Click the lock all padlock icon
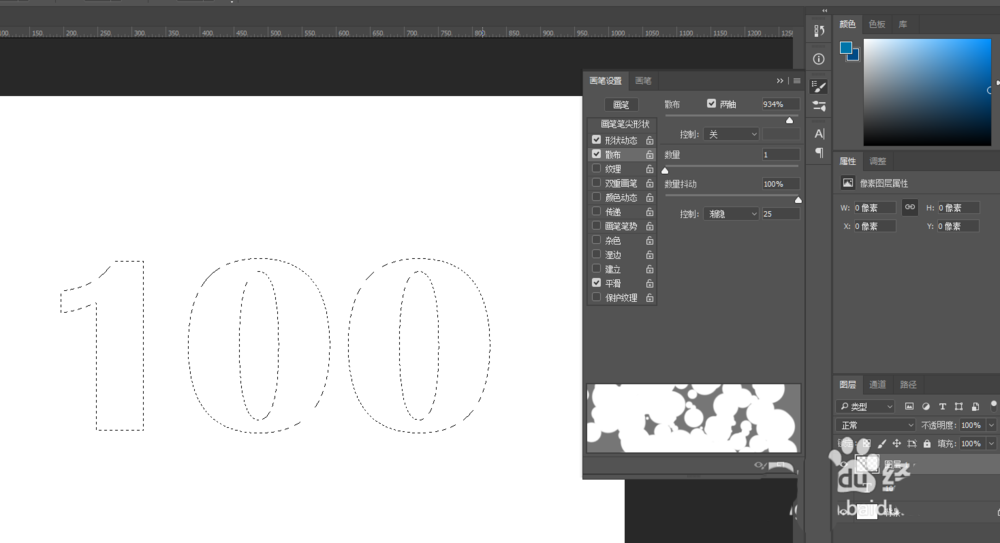The height and width of the screenshot is (543, 1000). pyautogui.click(x=927, y=443)
